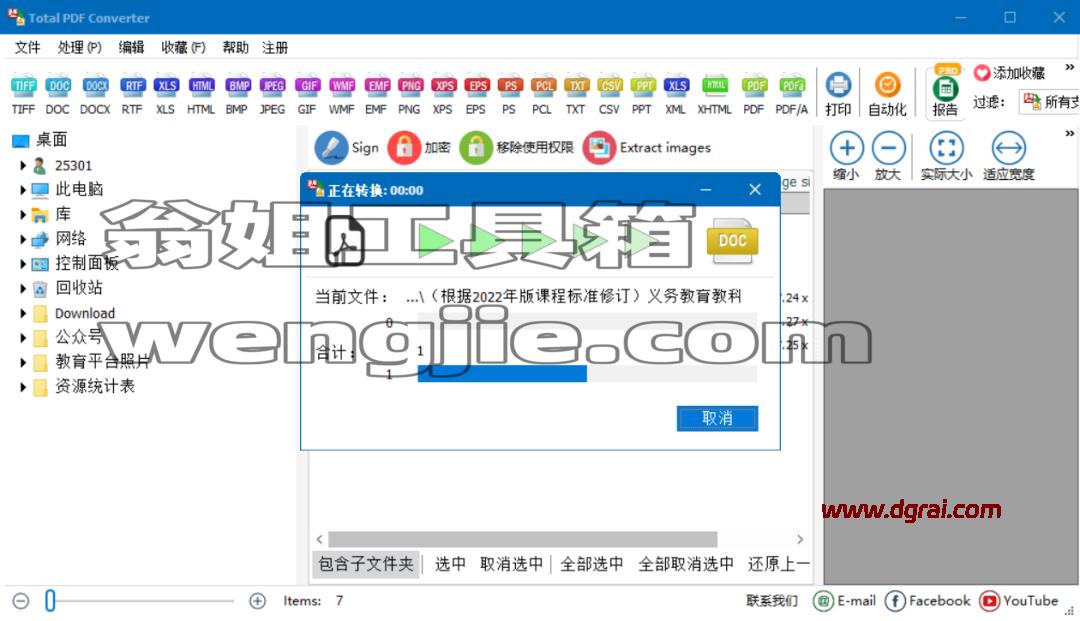Open the report (报告) tool

[946, 89]
